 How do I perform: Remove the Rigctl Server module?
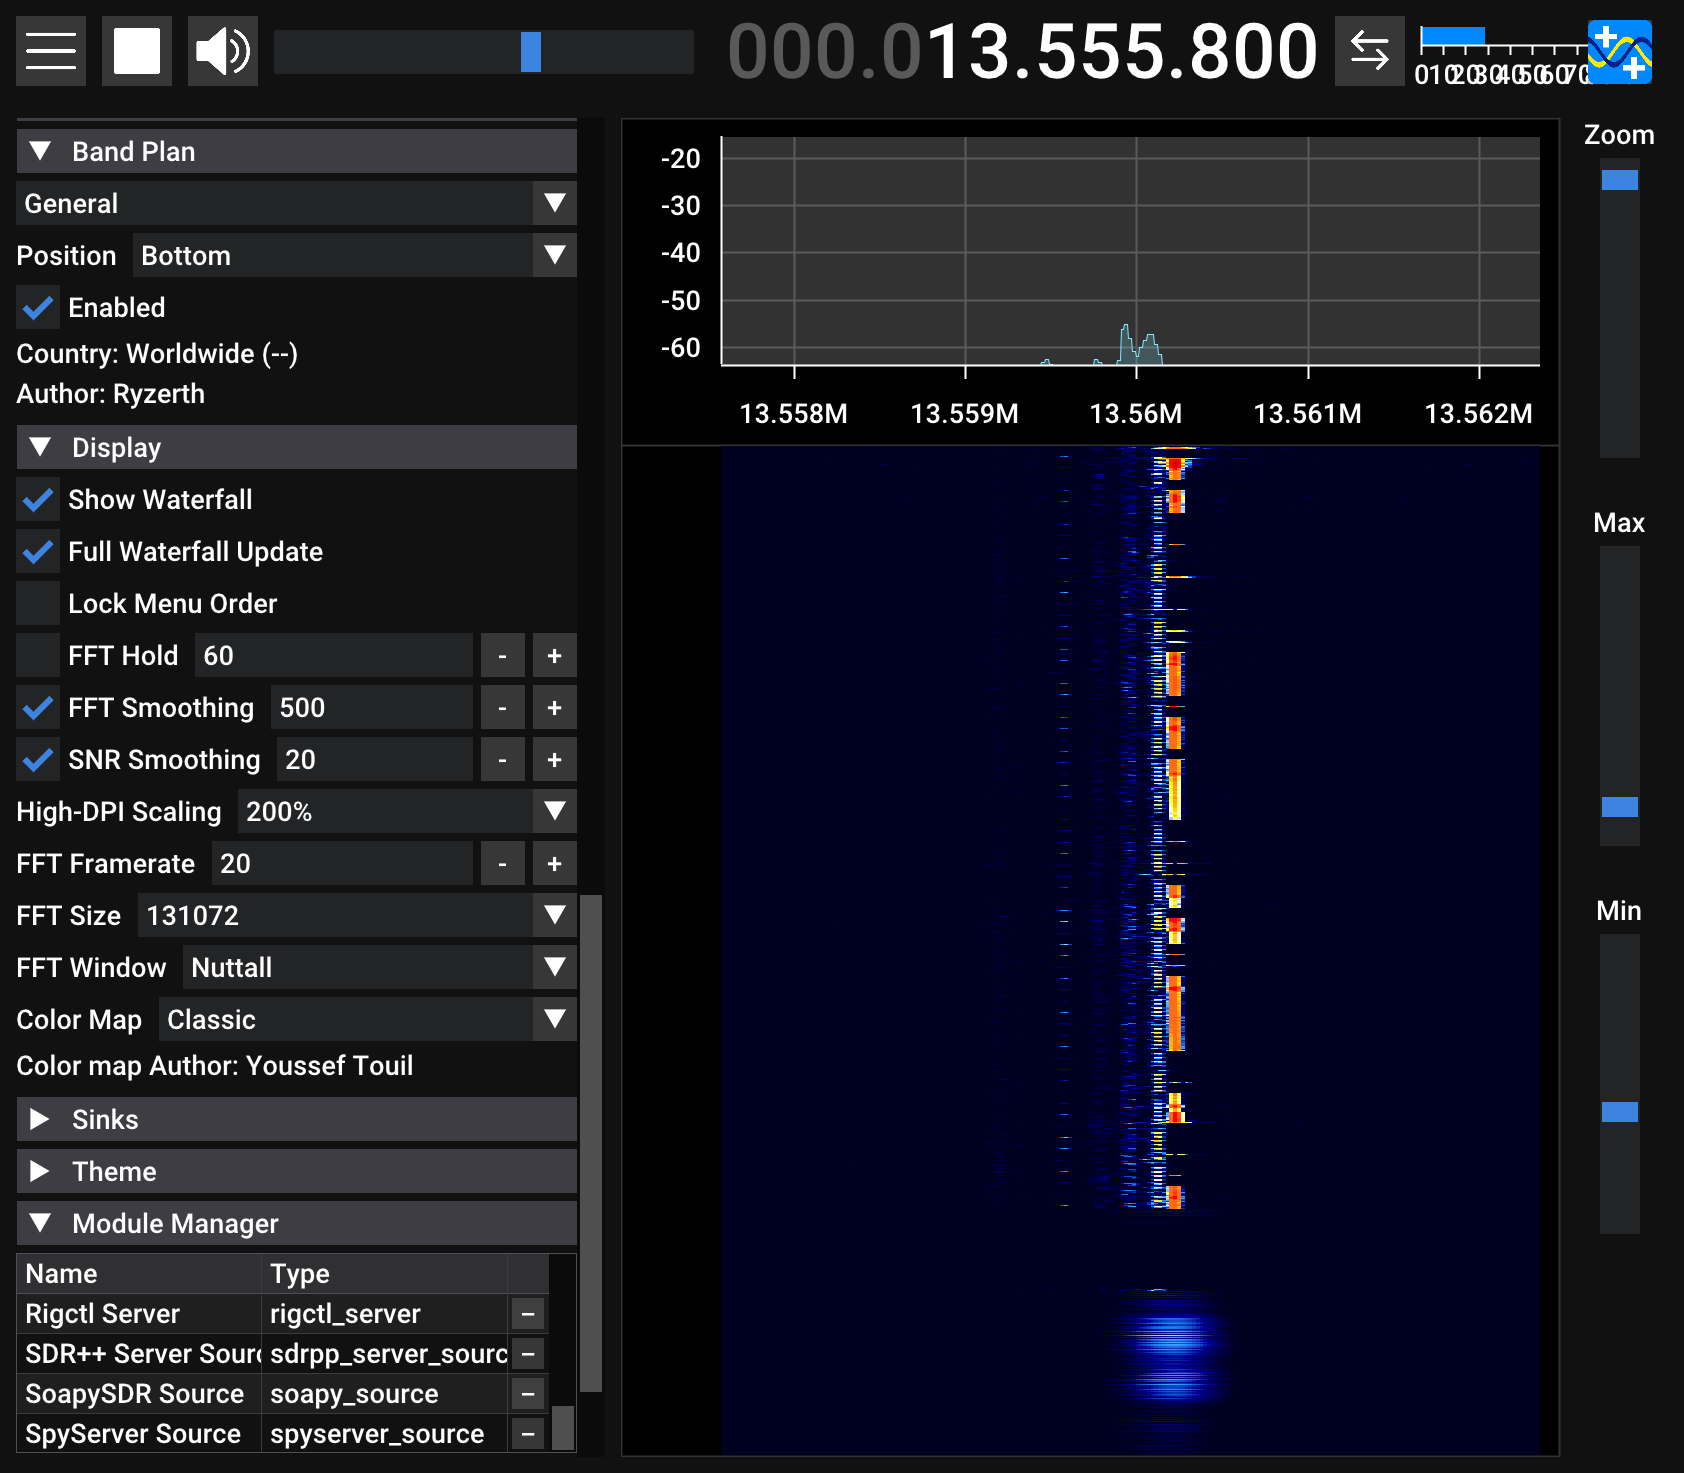528,1313
